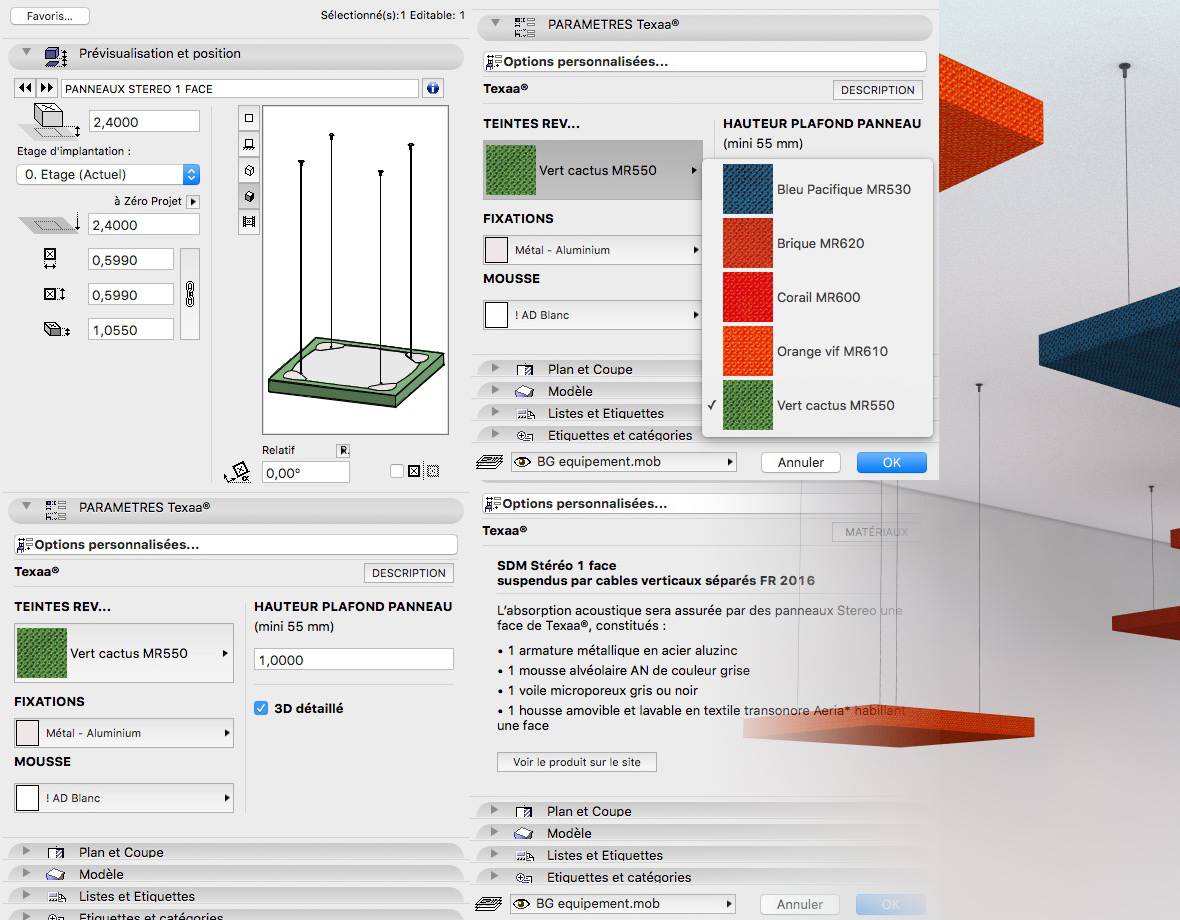Choose Bleu Pacifique MR530 from the menu
The height and width of the screenshot is (920, 1180).
817,190
